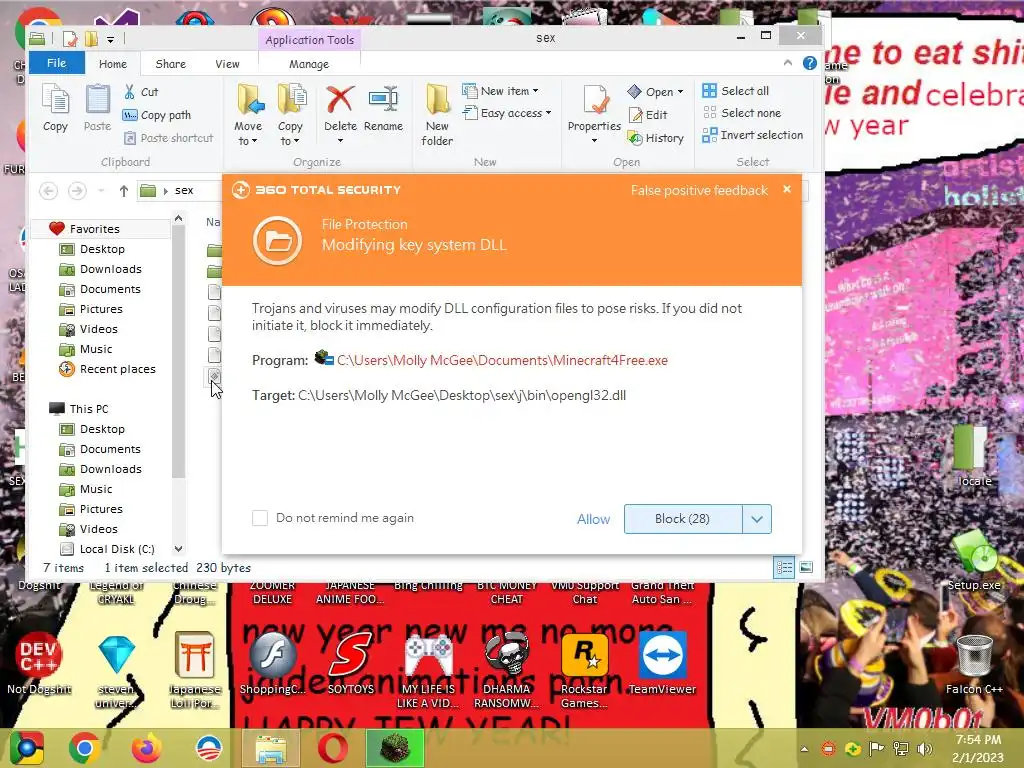Screen dimensions: 1024x768
Task: Select Recent places in sidebar
Action: [118, 369]
